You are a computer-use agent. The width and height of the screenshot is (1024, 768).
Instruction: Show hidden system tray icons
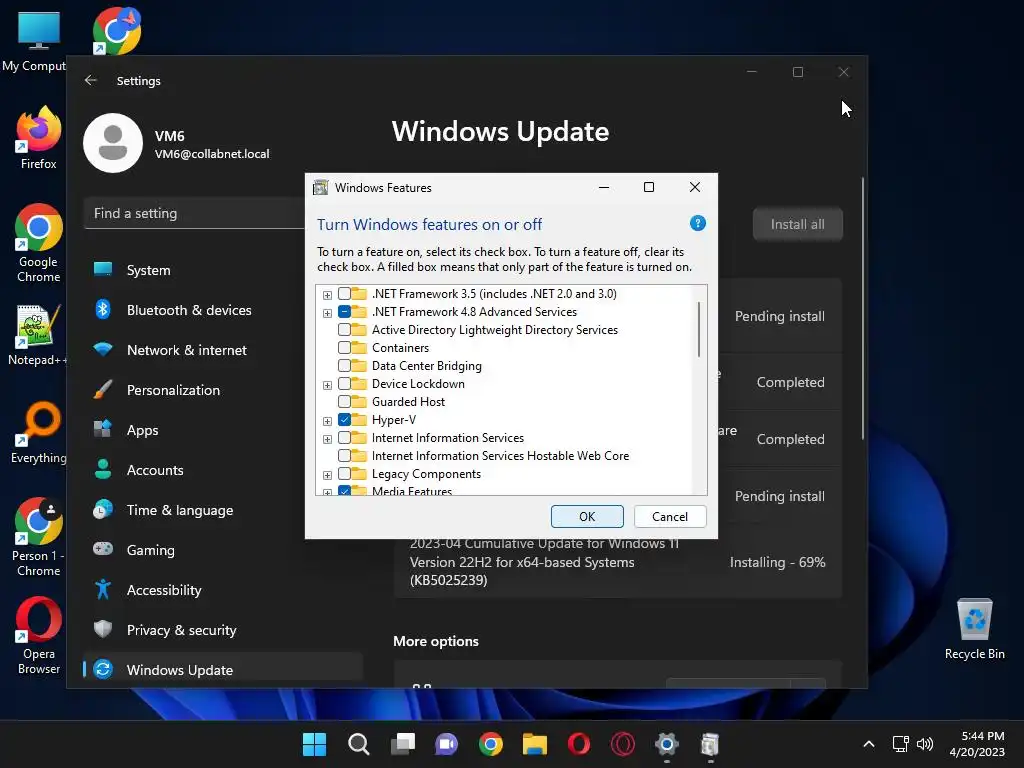[869, 744]
